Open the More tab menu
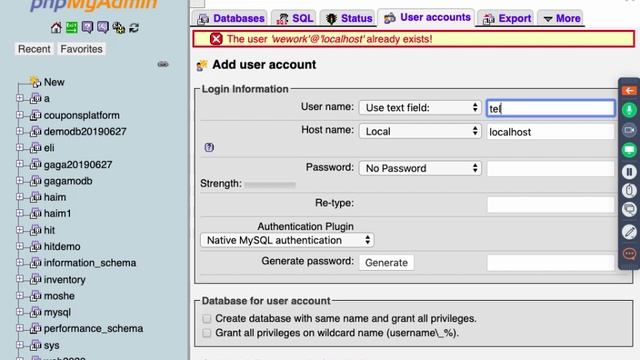The width and height of the screenshot is (640, 360). 561,18
